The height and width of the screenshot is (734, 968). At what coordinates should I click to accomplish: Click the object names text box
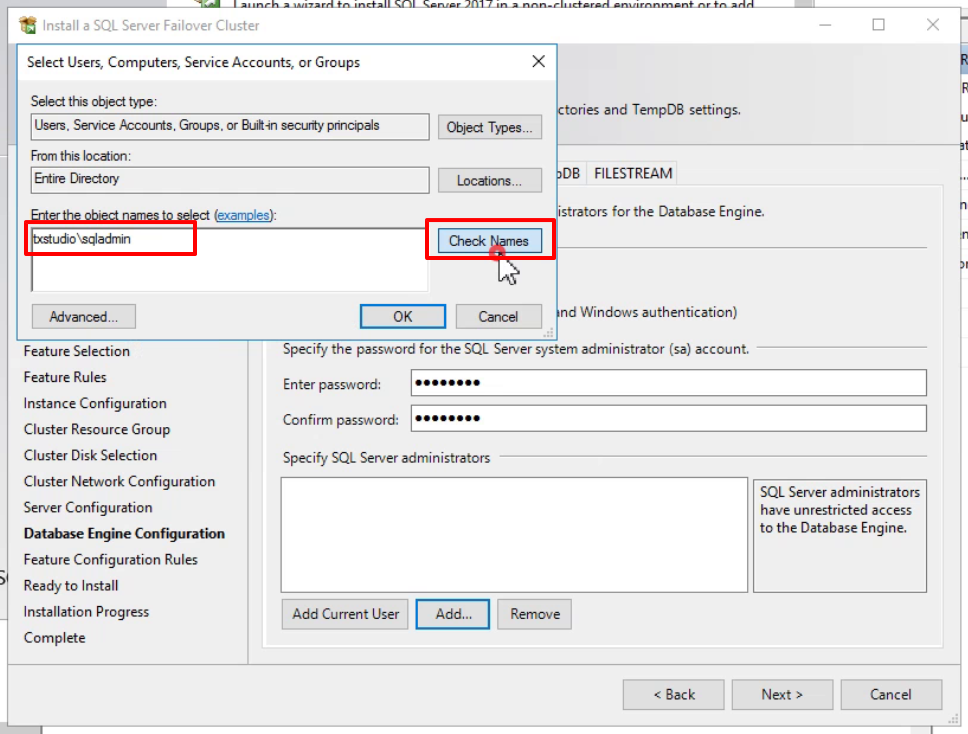[229, 259]
